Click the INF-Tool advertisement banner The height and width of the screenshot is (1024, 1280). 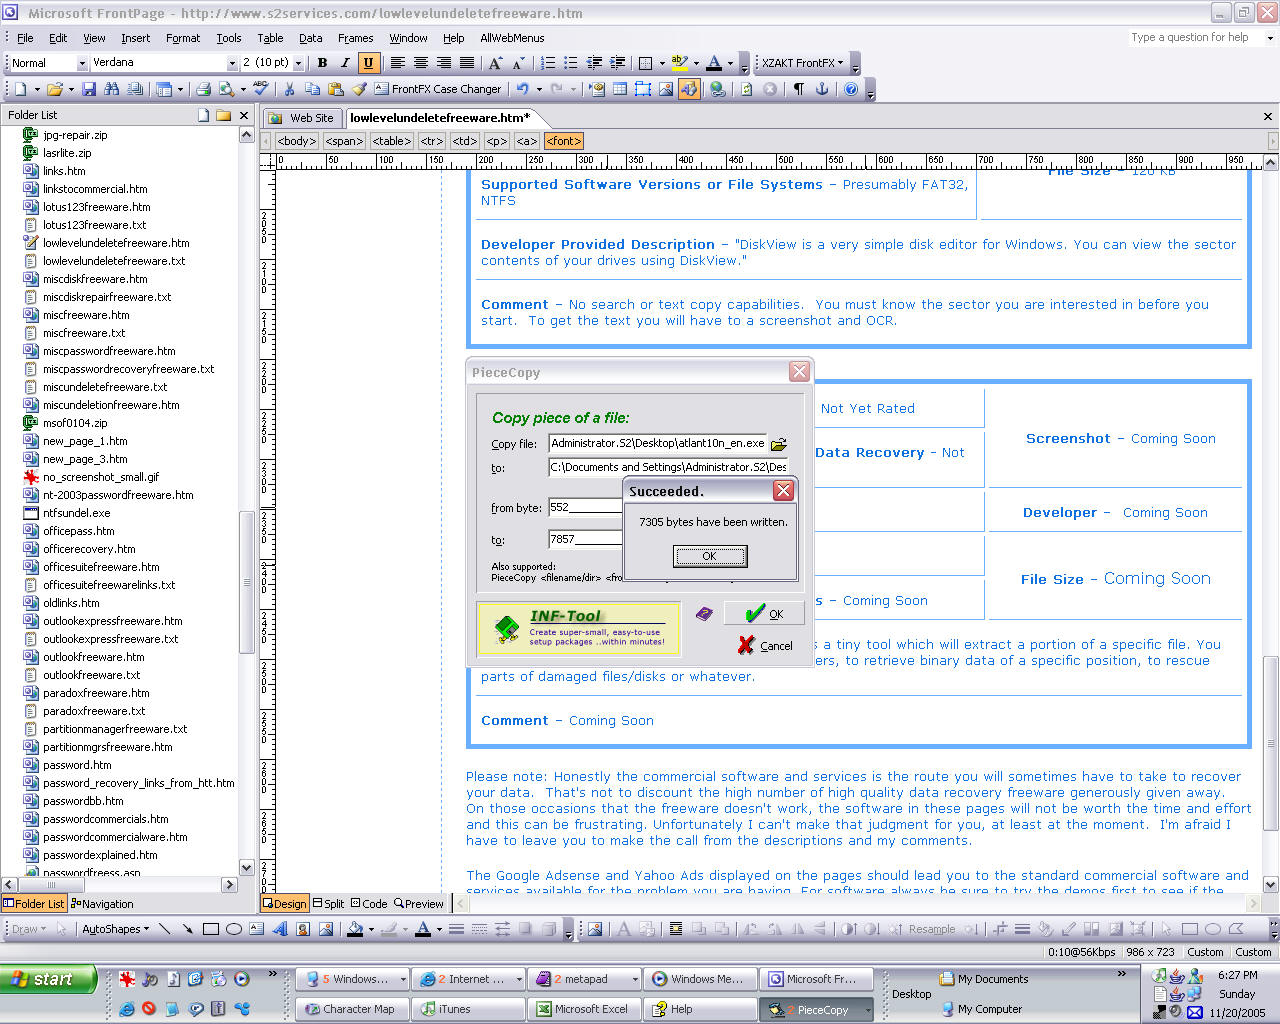(x=579, y=629)
